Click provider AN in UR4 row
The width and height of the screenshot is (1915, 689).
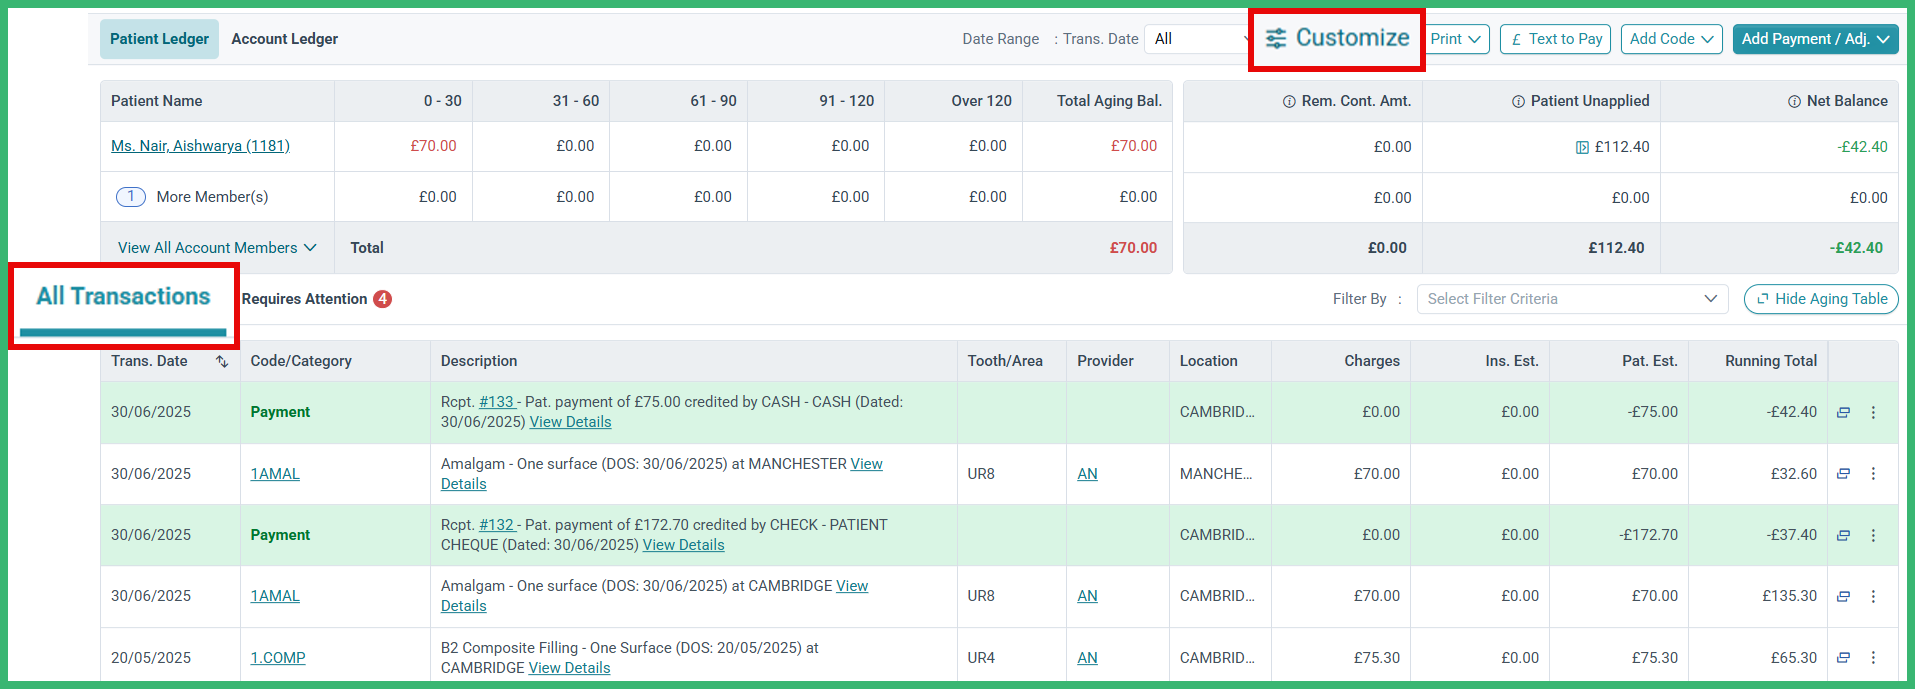pyautogui.click(x=1087, y=658)
